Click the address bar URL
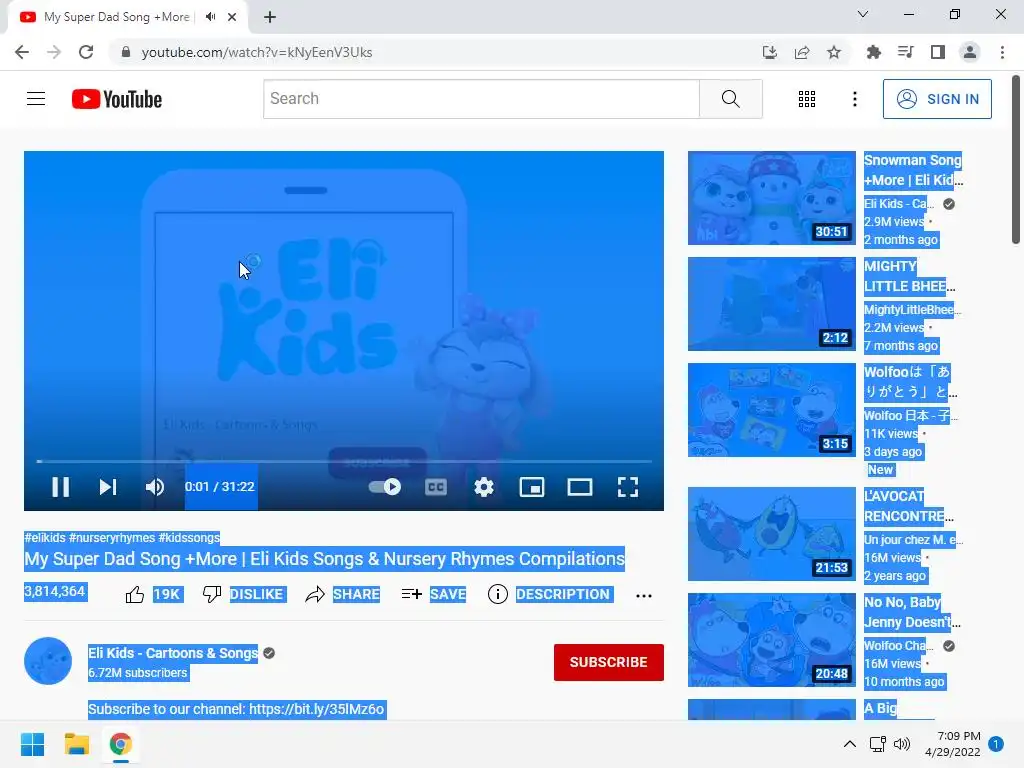 click(257, 52)
